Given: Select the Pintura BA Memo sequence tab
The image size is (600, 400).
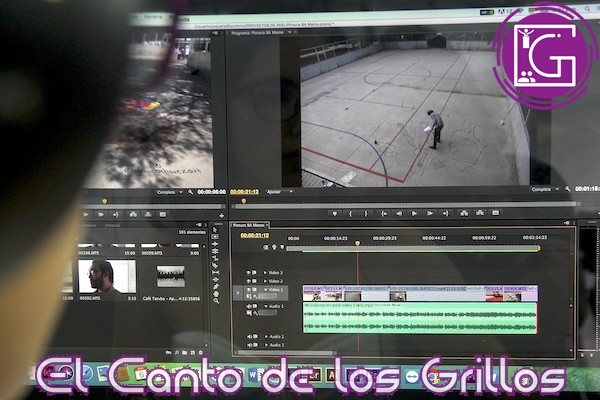Looking at the screenshot, I should coord(250,225).
